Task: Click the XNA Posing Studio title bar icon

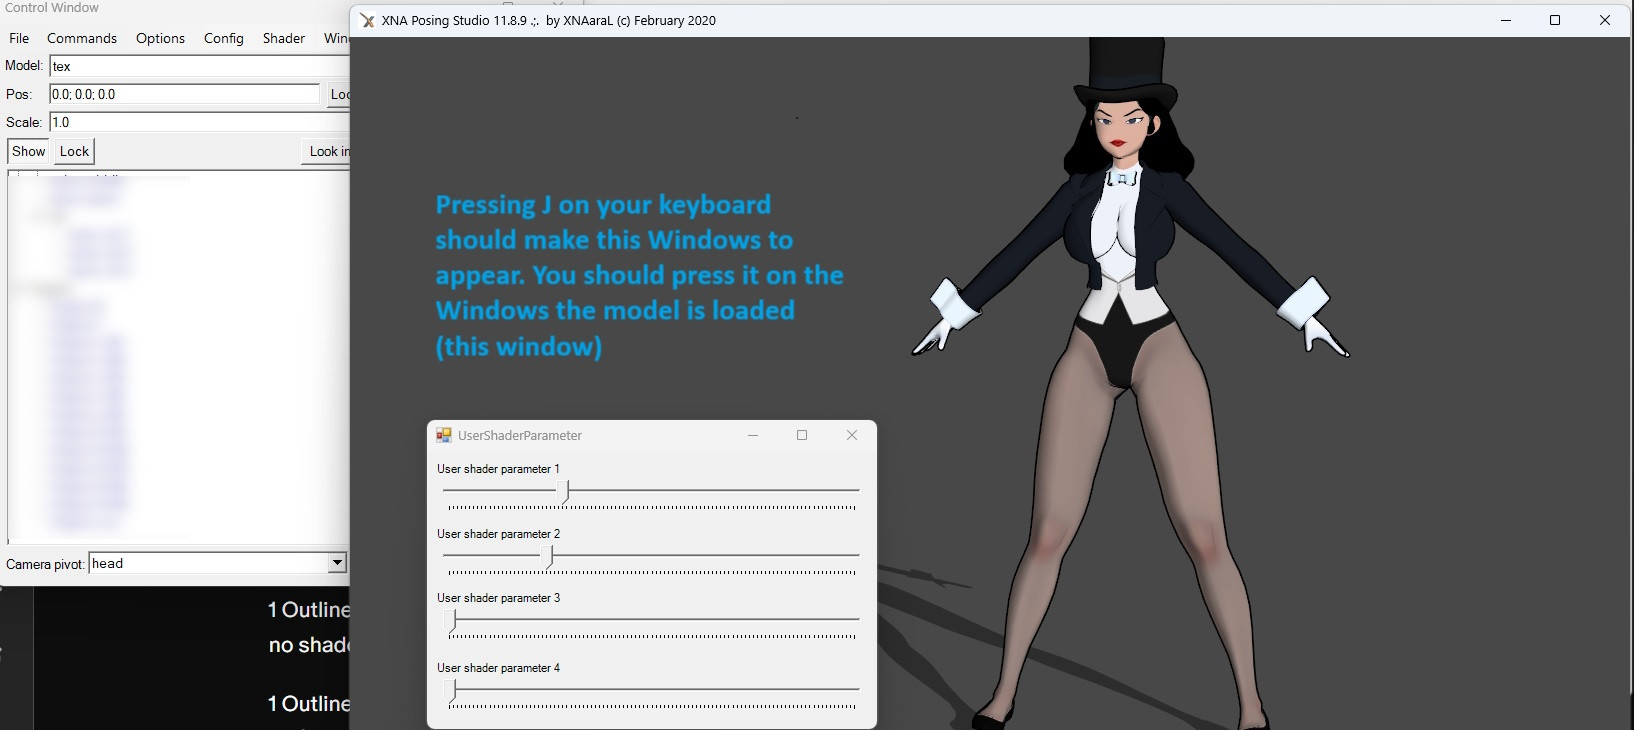Action: coord(367,20)
